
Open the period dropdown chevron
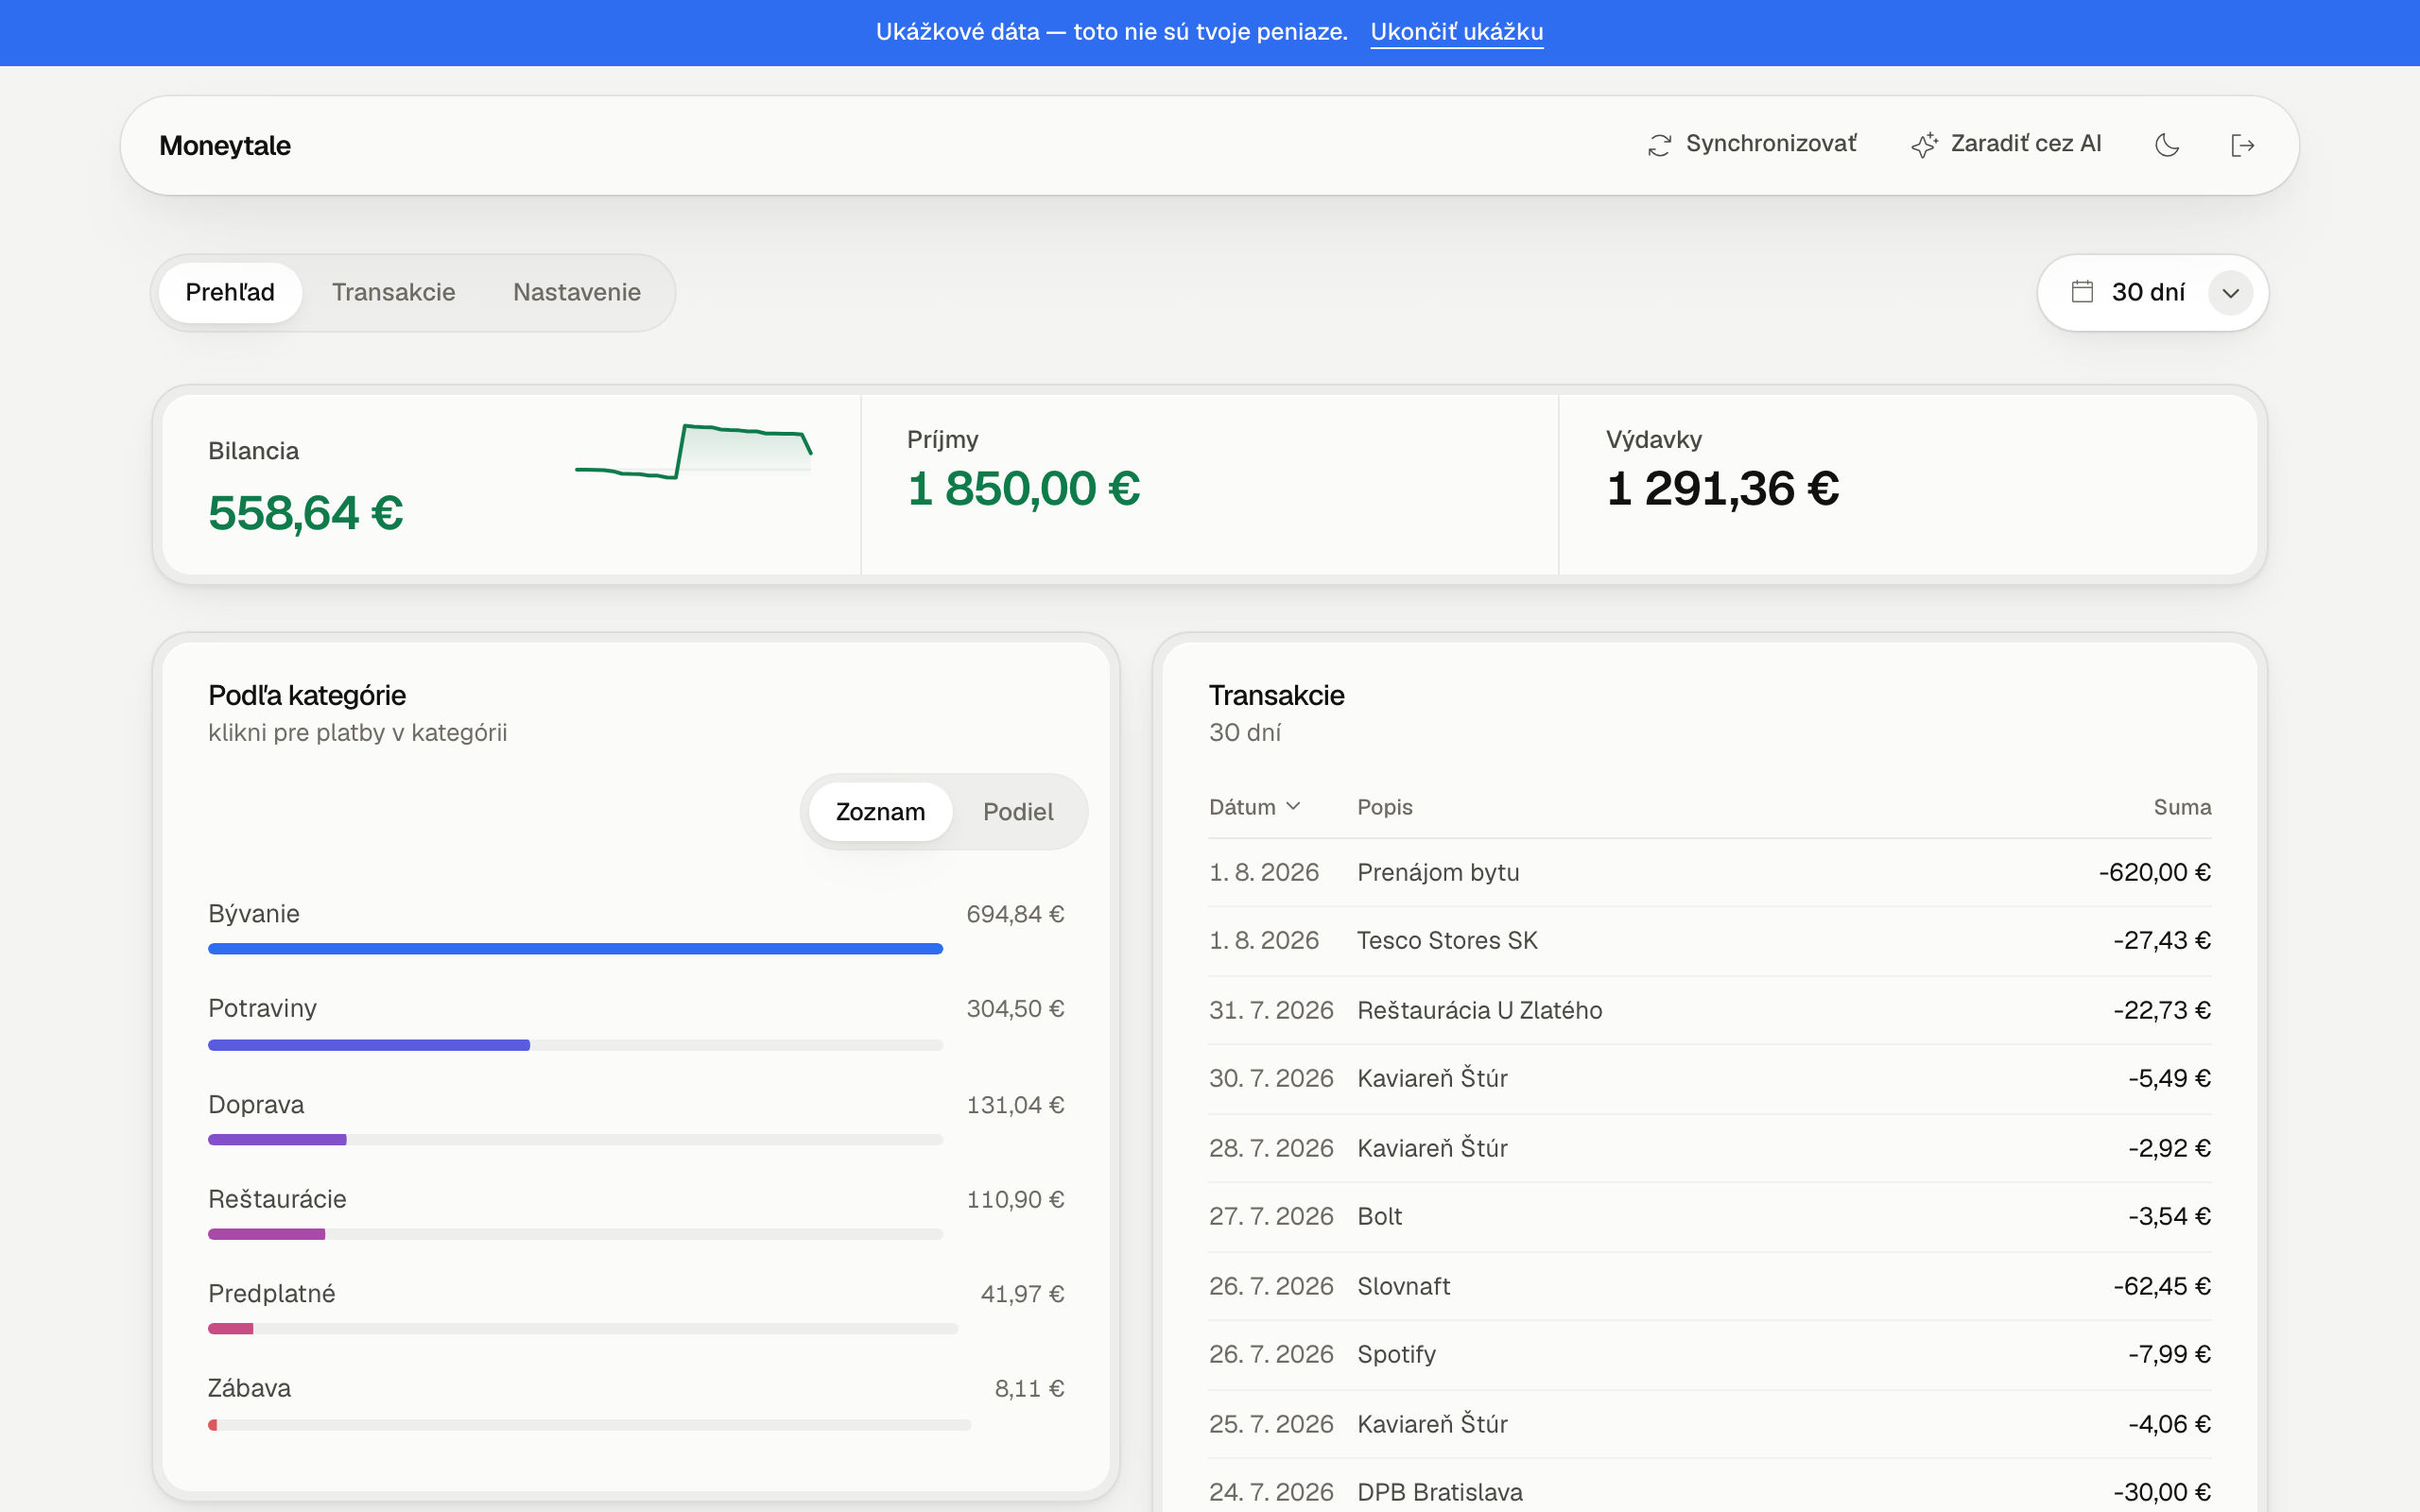pos(2230,293)
